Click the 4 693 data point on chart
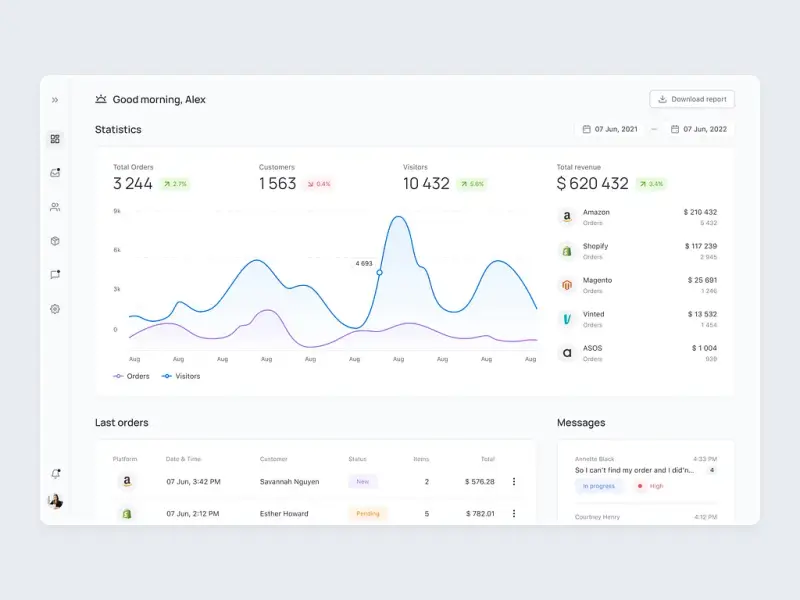Screen dimensions: 800x600 point(379,272)
